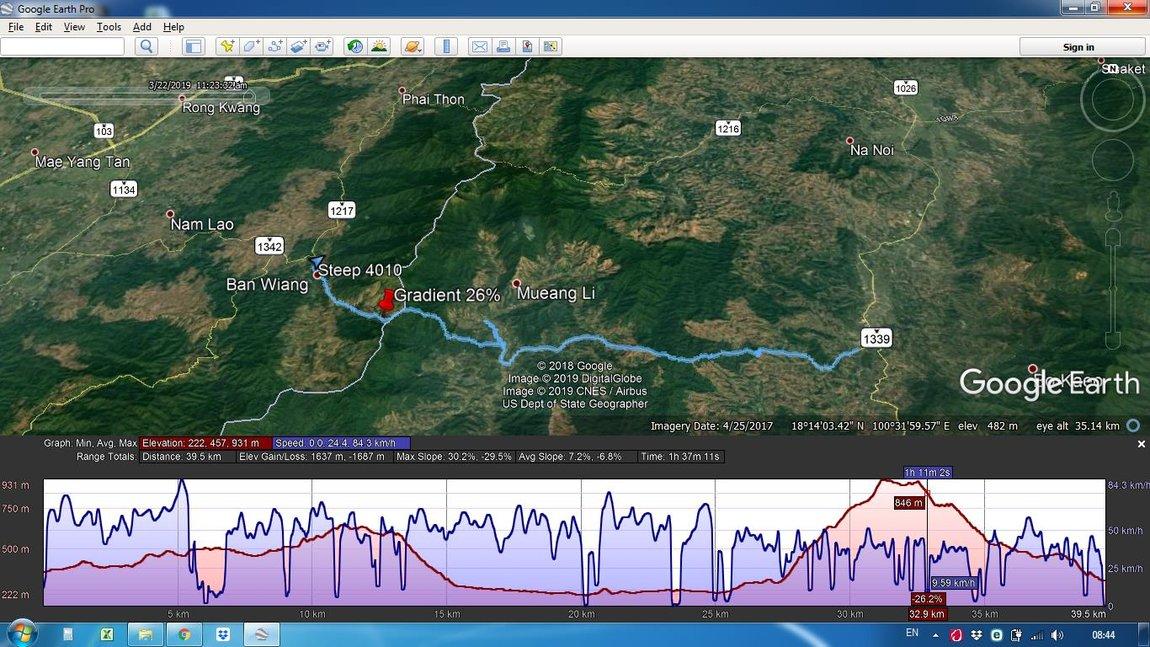This screenshot has height=647, width=1150.
Task: Toggle the sidebar panel icon
Action: [x=193, y=46]
